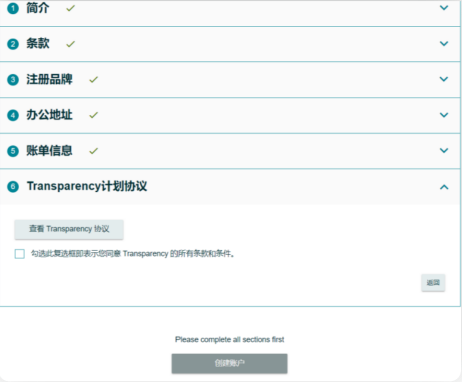The image size is (462, 382).
Task: Click the checkmark beside 办公地址
Action: click(94, 115)
